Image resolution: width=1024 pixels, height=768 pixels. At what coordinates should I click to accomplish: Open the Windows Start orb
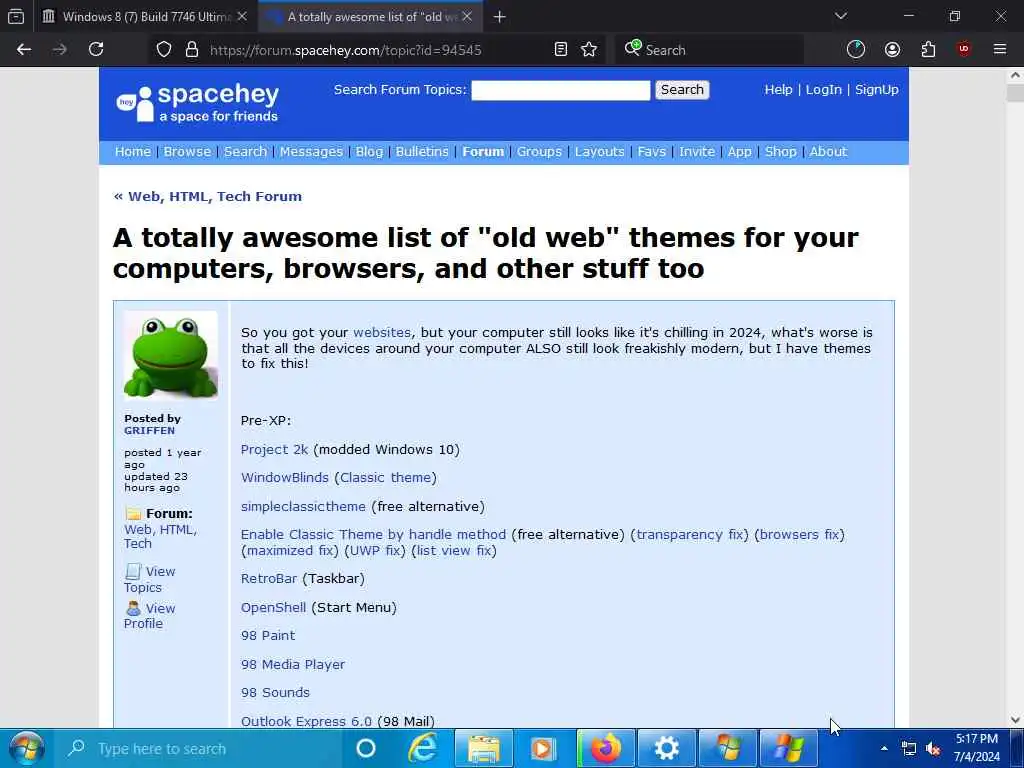point(26,748)
